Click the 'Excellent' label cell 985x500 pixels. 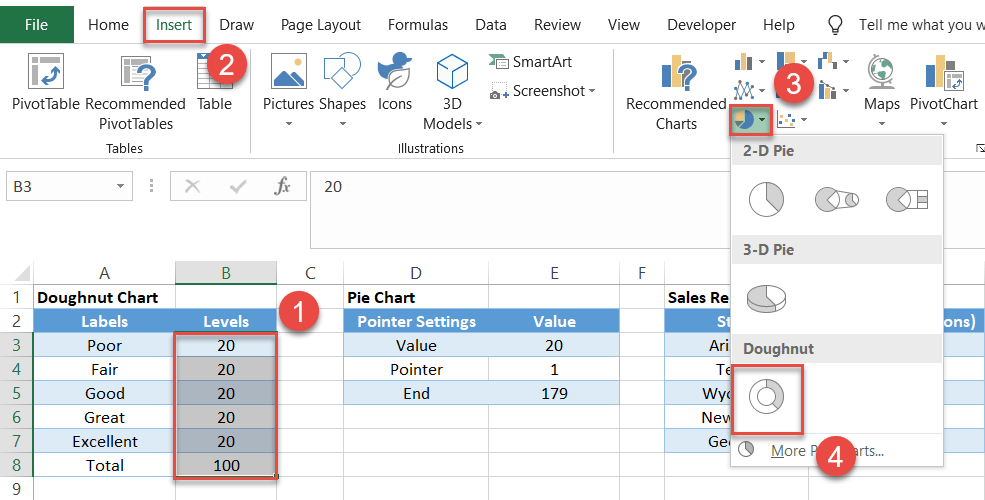(x=104, y=441)
